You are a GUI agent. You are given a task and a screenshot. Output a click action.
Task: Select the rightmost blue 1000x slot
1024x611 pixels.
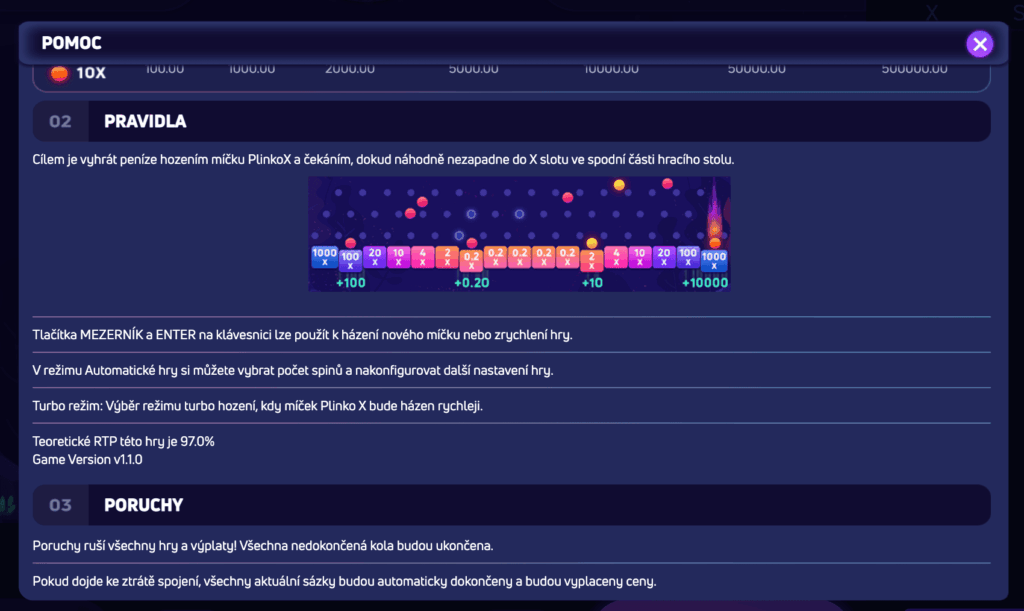coord(714,259)
